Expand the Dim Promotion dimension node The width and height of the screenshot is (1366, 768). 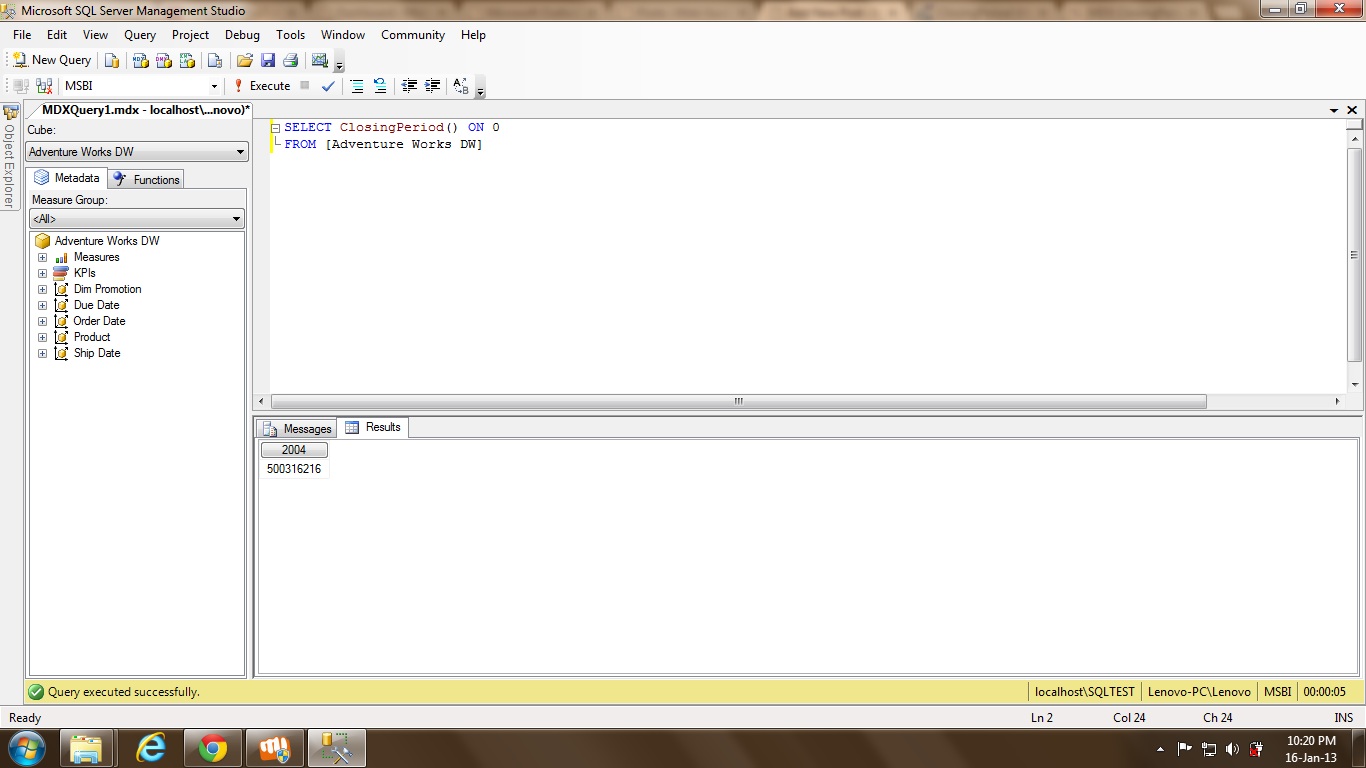(42, 289)
